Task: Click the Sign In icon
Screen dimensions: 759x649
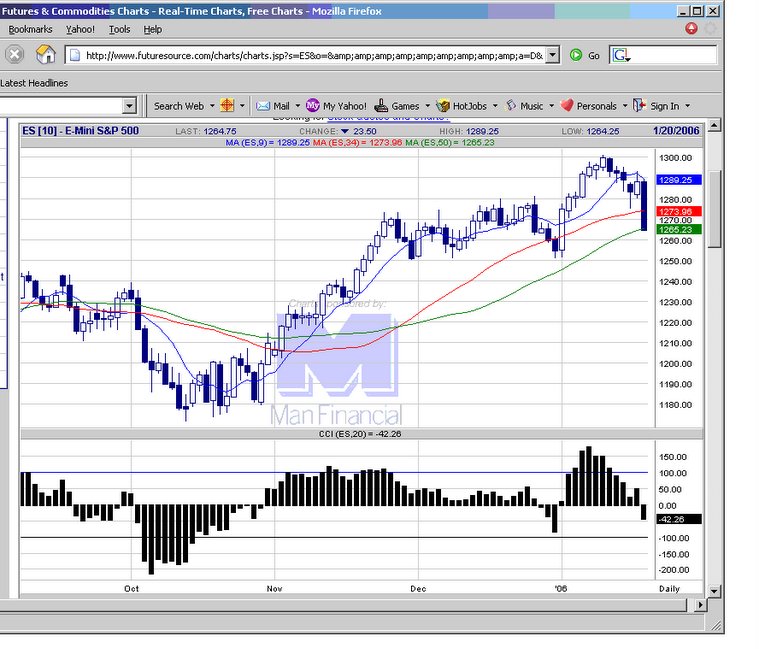Action: 639,106
